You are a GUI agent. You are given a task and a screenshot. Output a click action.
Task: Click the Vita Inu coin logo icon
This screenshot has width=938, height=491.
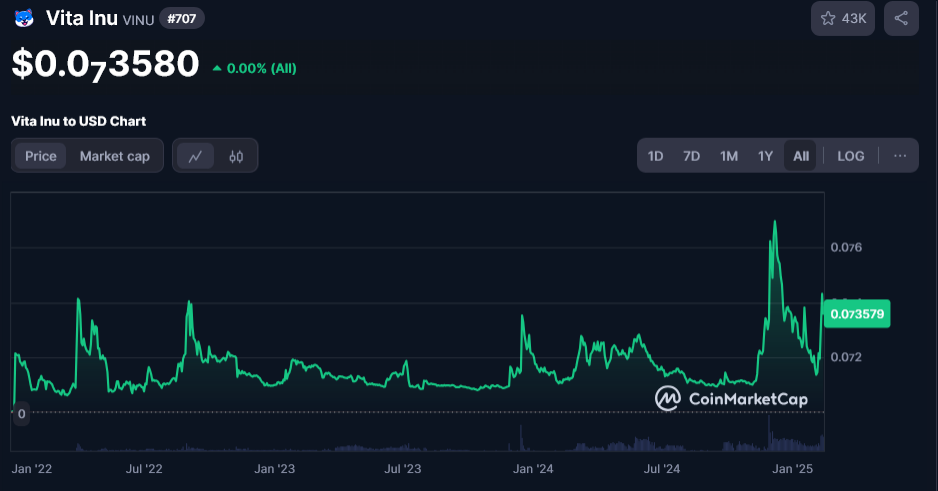(x=24, y=19)
